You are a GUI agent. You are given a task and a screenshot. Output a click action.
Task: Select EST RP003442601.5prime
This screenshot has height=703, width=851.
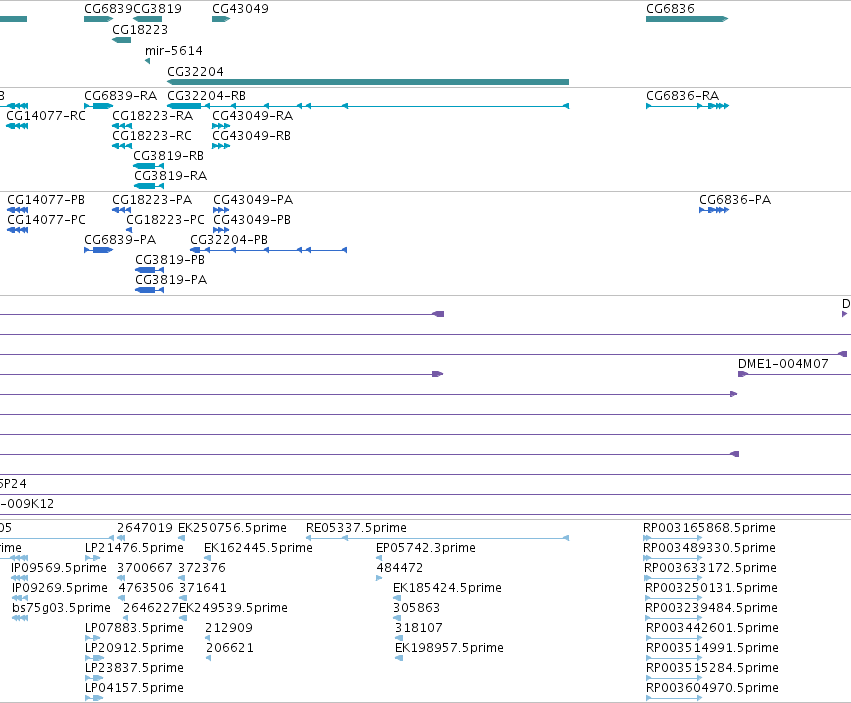(x=674, y=638)
